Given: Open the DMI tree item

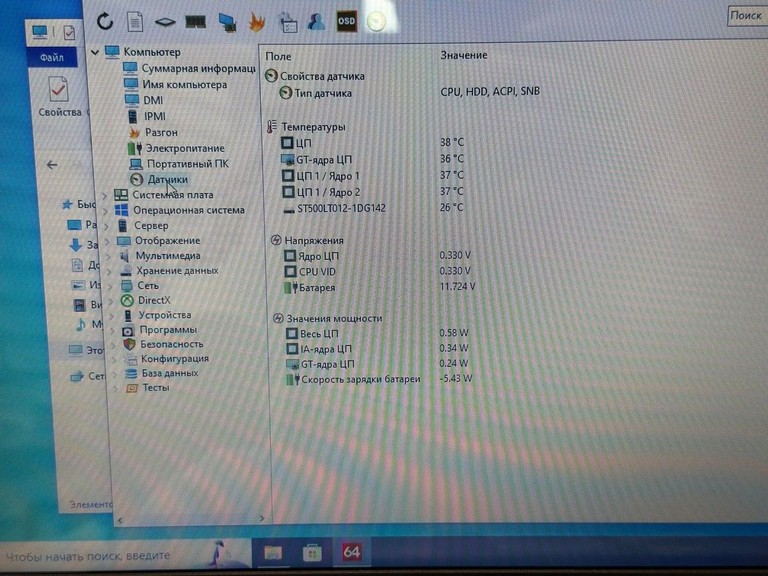Looking at the screenshot, I should [144, 100].
